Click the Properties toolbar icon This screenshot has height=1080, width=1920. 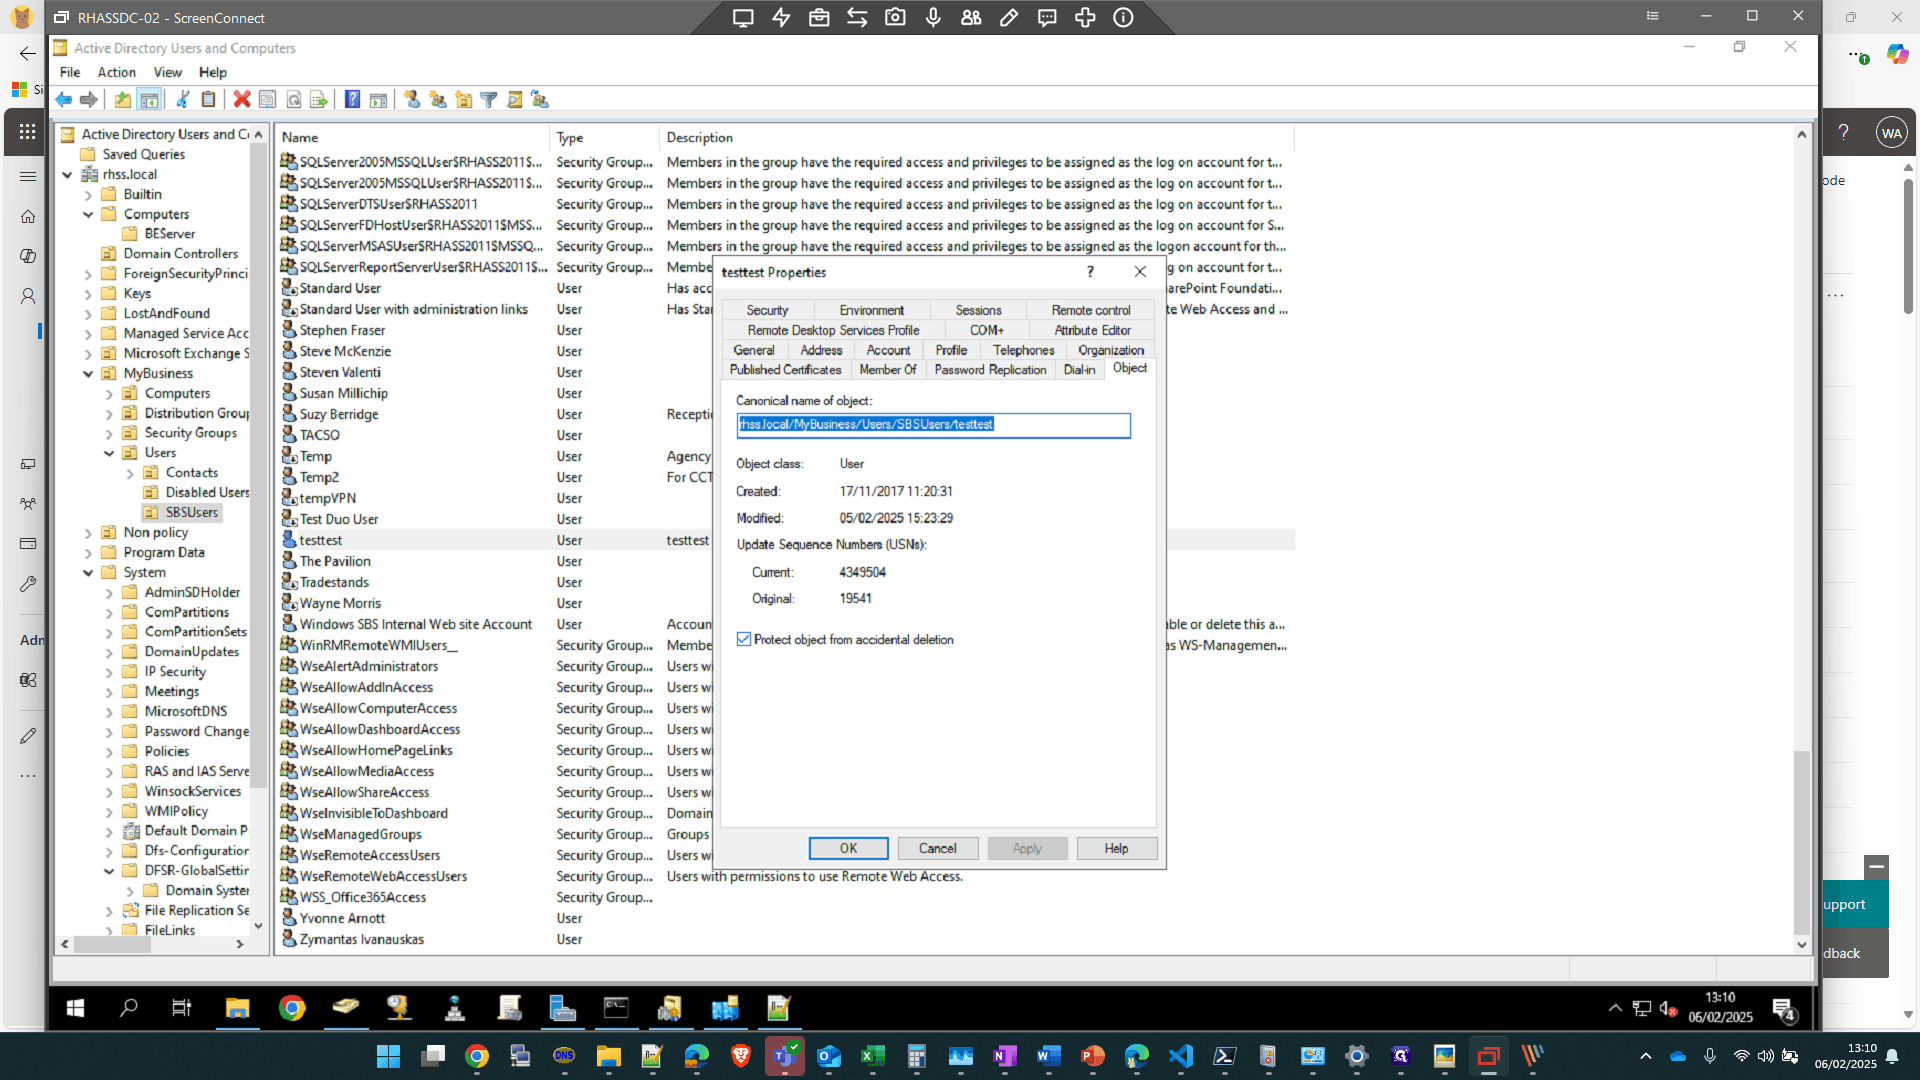[x=267, y=99]
